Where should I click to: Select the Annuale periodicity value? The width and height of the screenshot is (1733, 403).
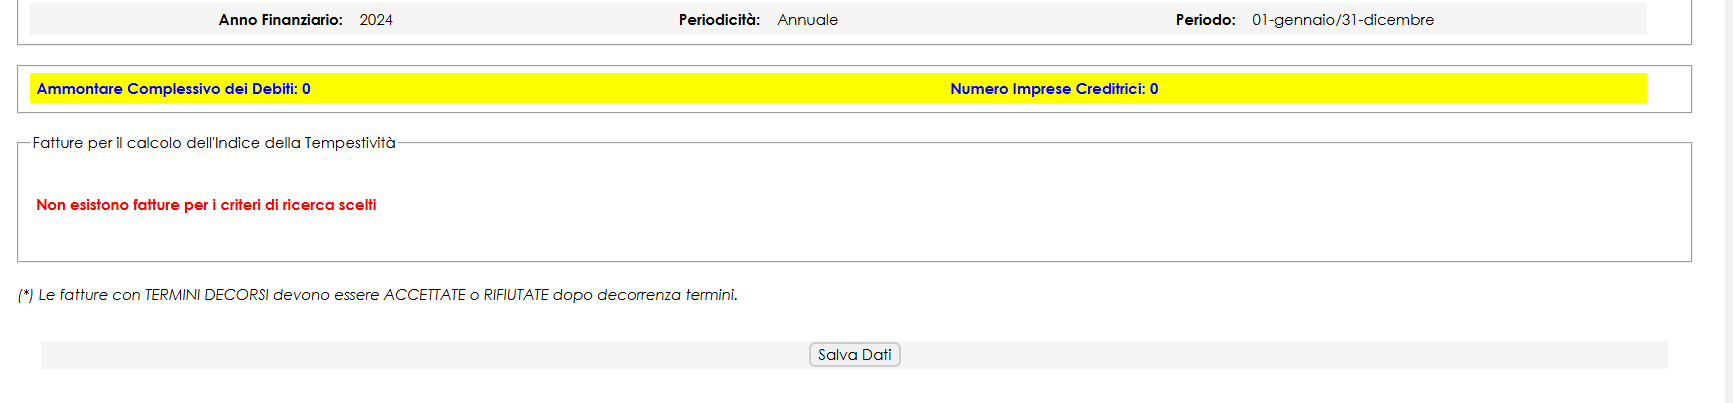[x=807, y=20]
